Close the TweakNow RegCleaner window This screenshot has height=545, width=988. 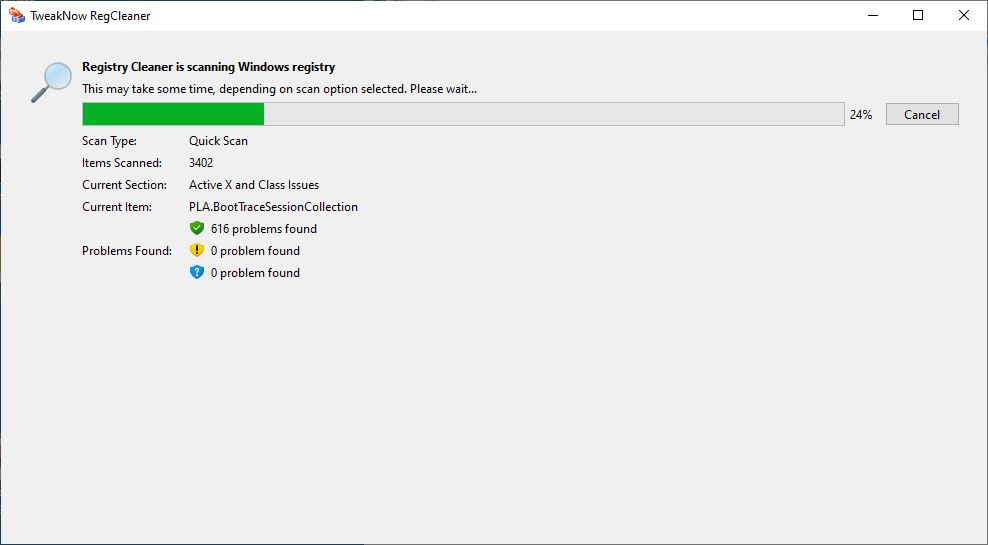pos(963,15)
